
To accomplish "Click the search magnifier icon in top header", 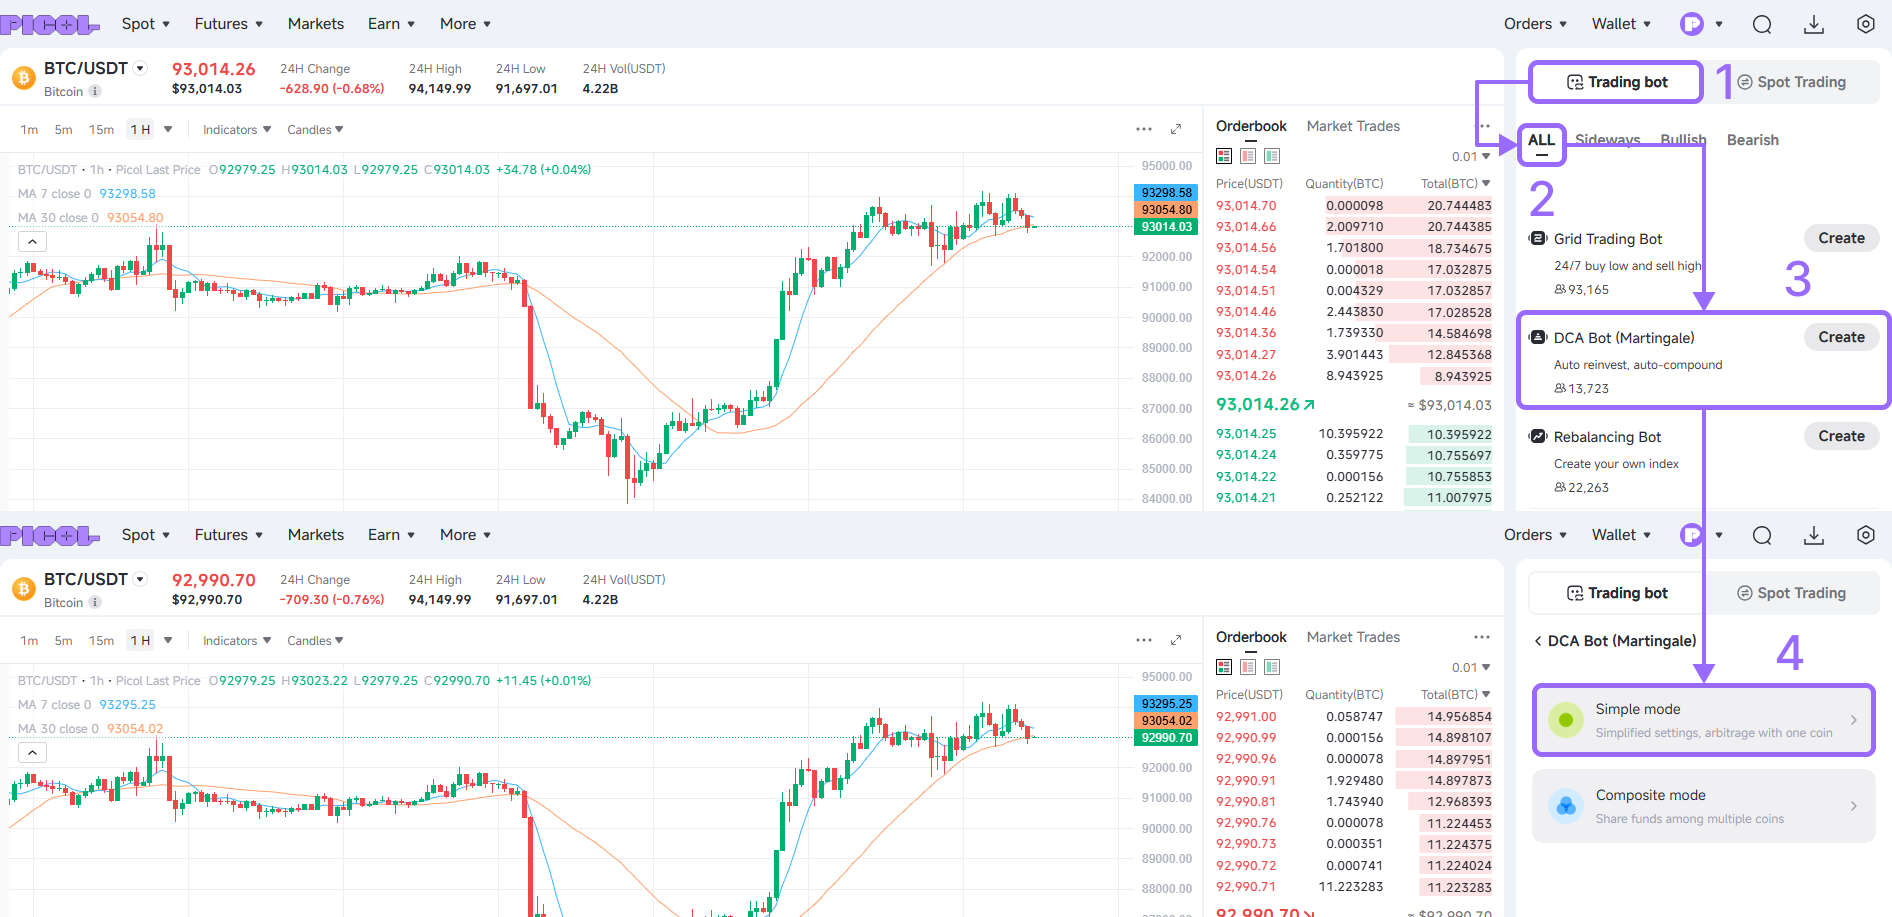I will [1762, 24].
